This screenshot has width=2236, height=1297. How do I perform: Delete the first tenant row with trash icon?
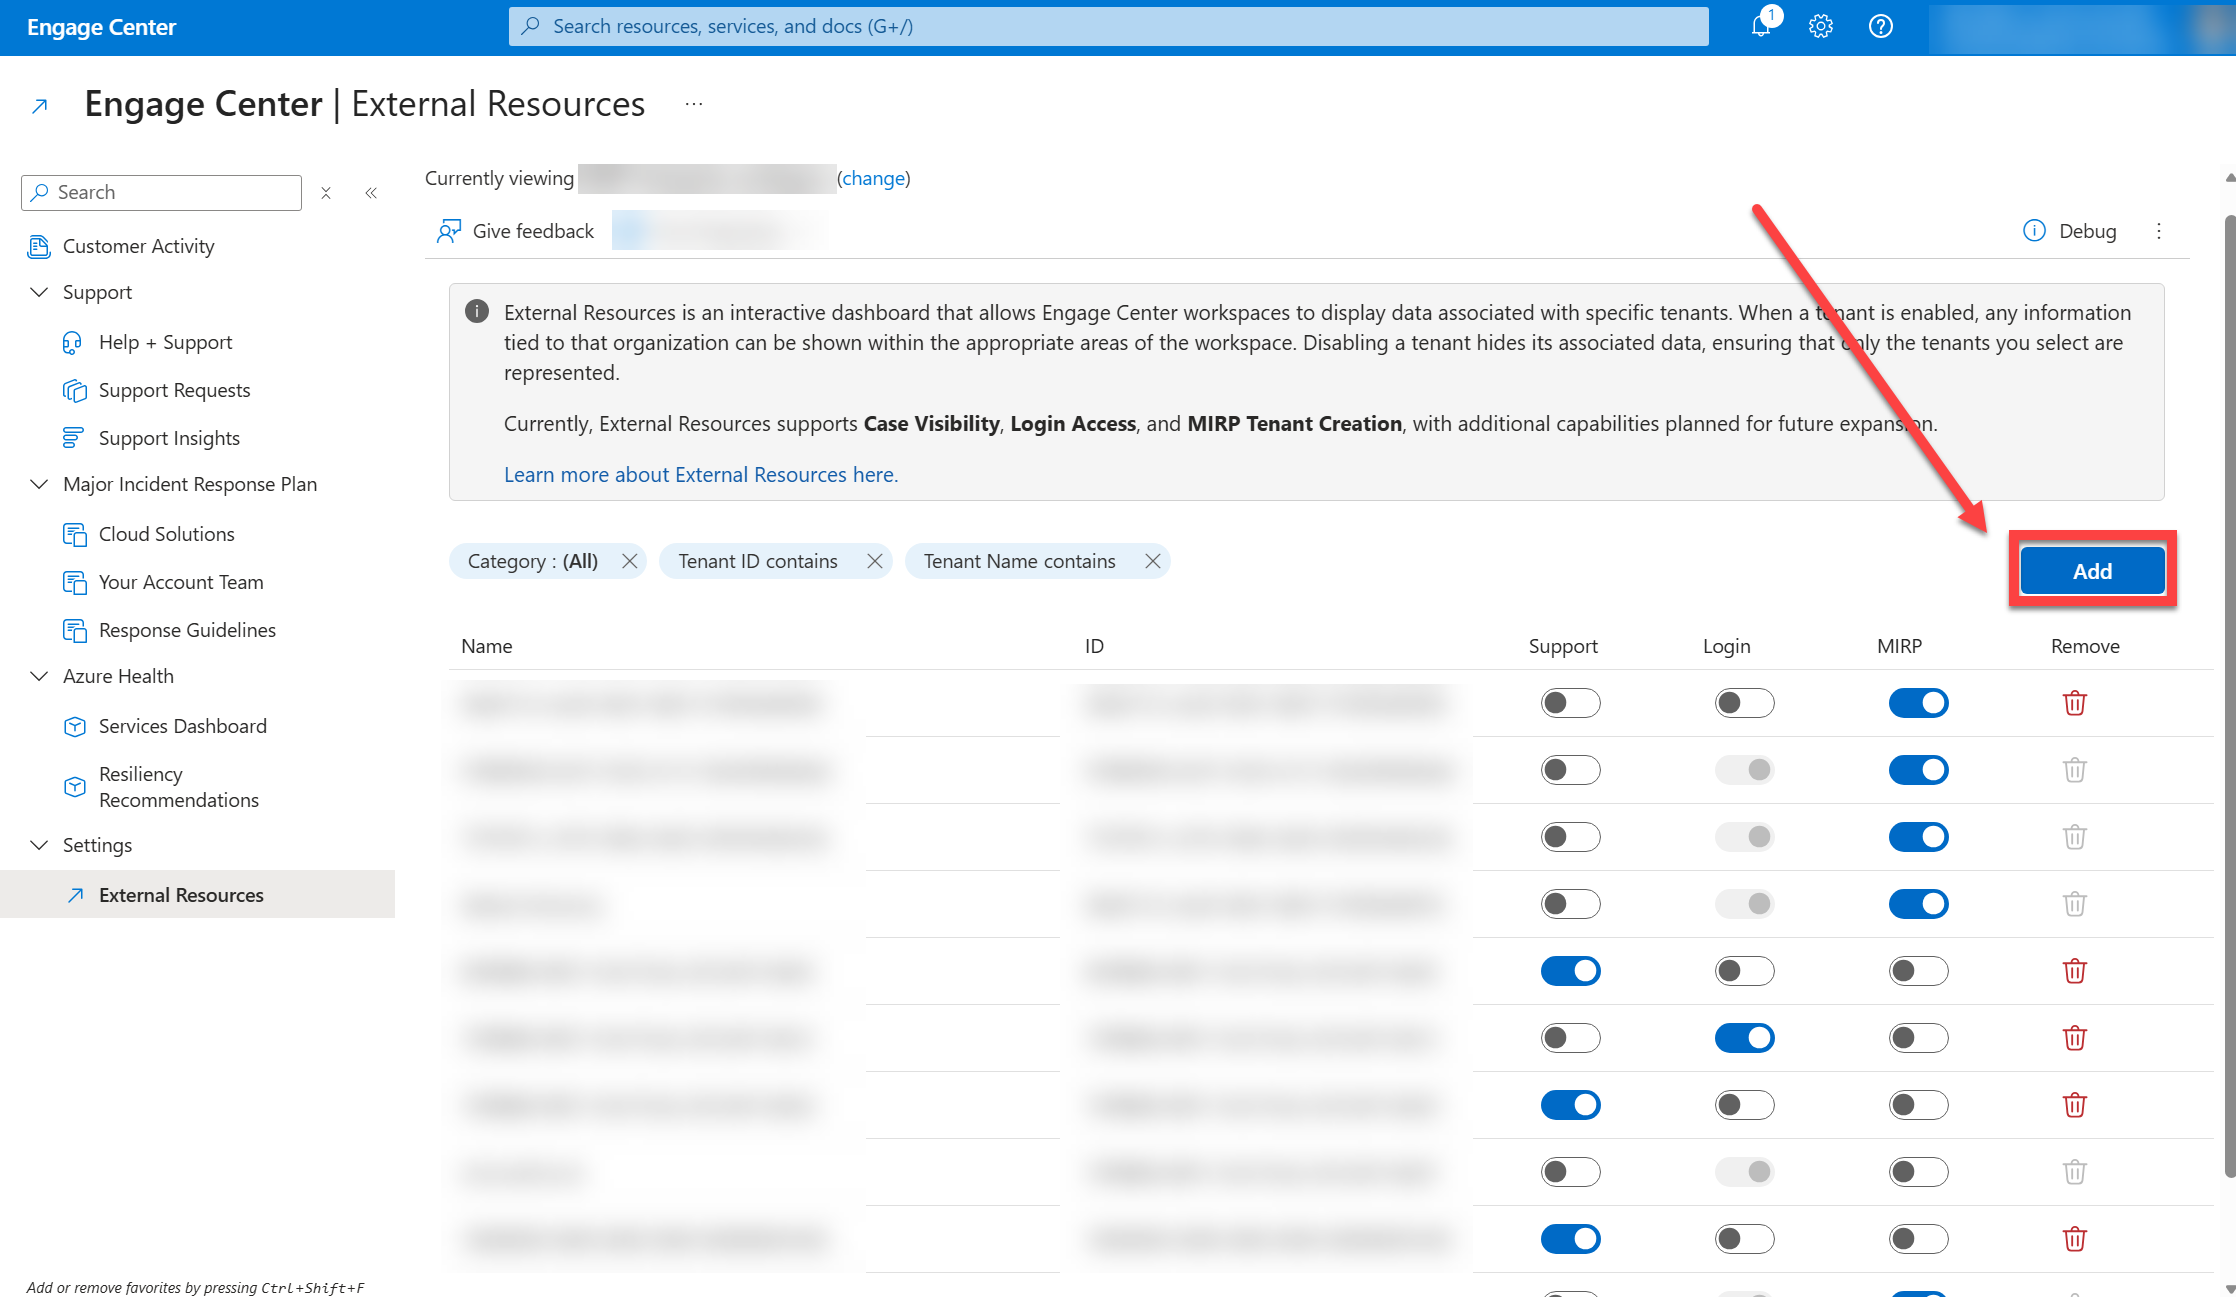(x=2075, y=703)
